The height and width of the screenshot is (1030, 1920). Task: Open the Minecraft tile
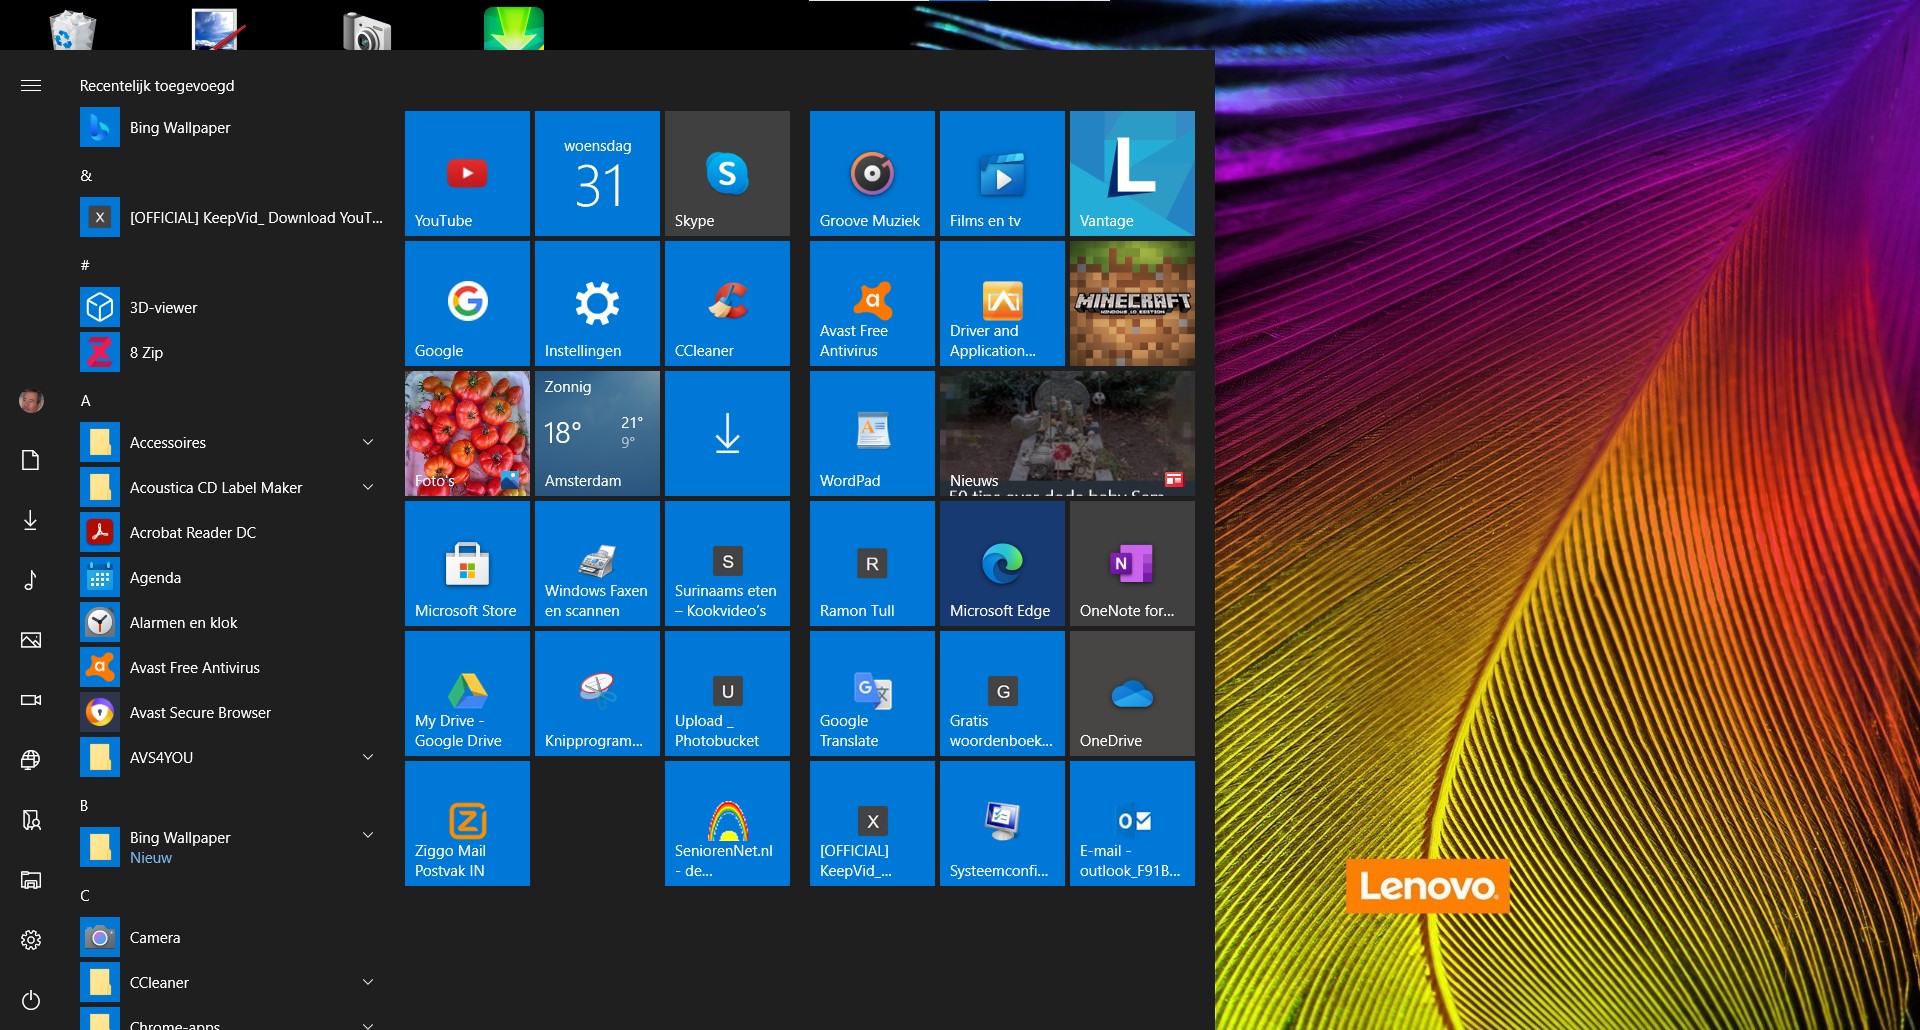point(1132,303)
